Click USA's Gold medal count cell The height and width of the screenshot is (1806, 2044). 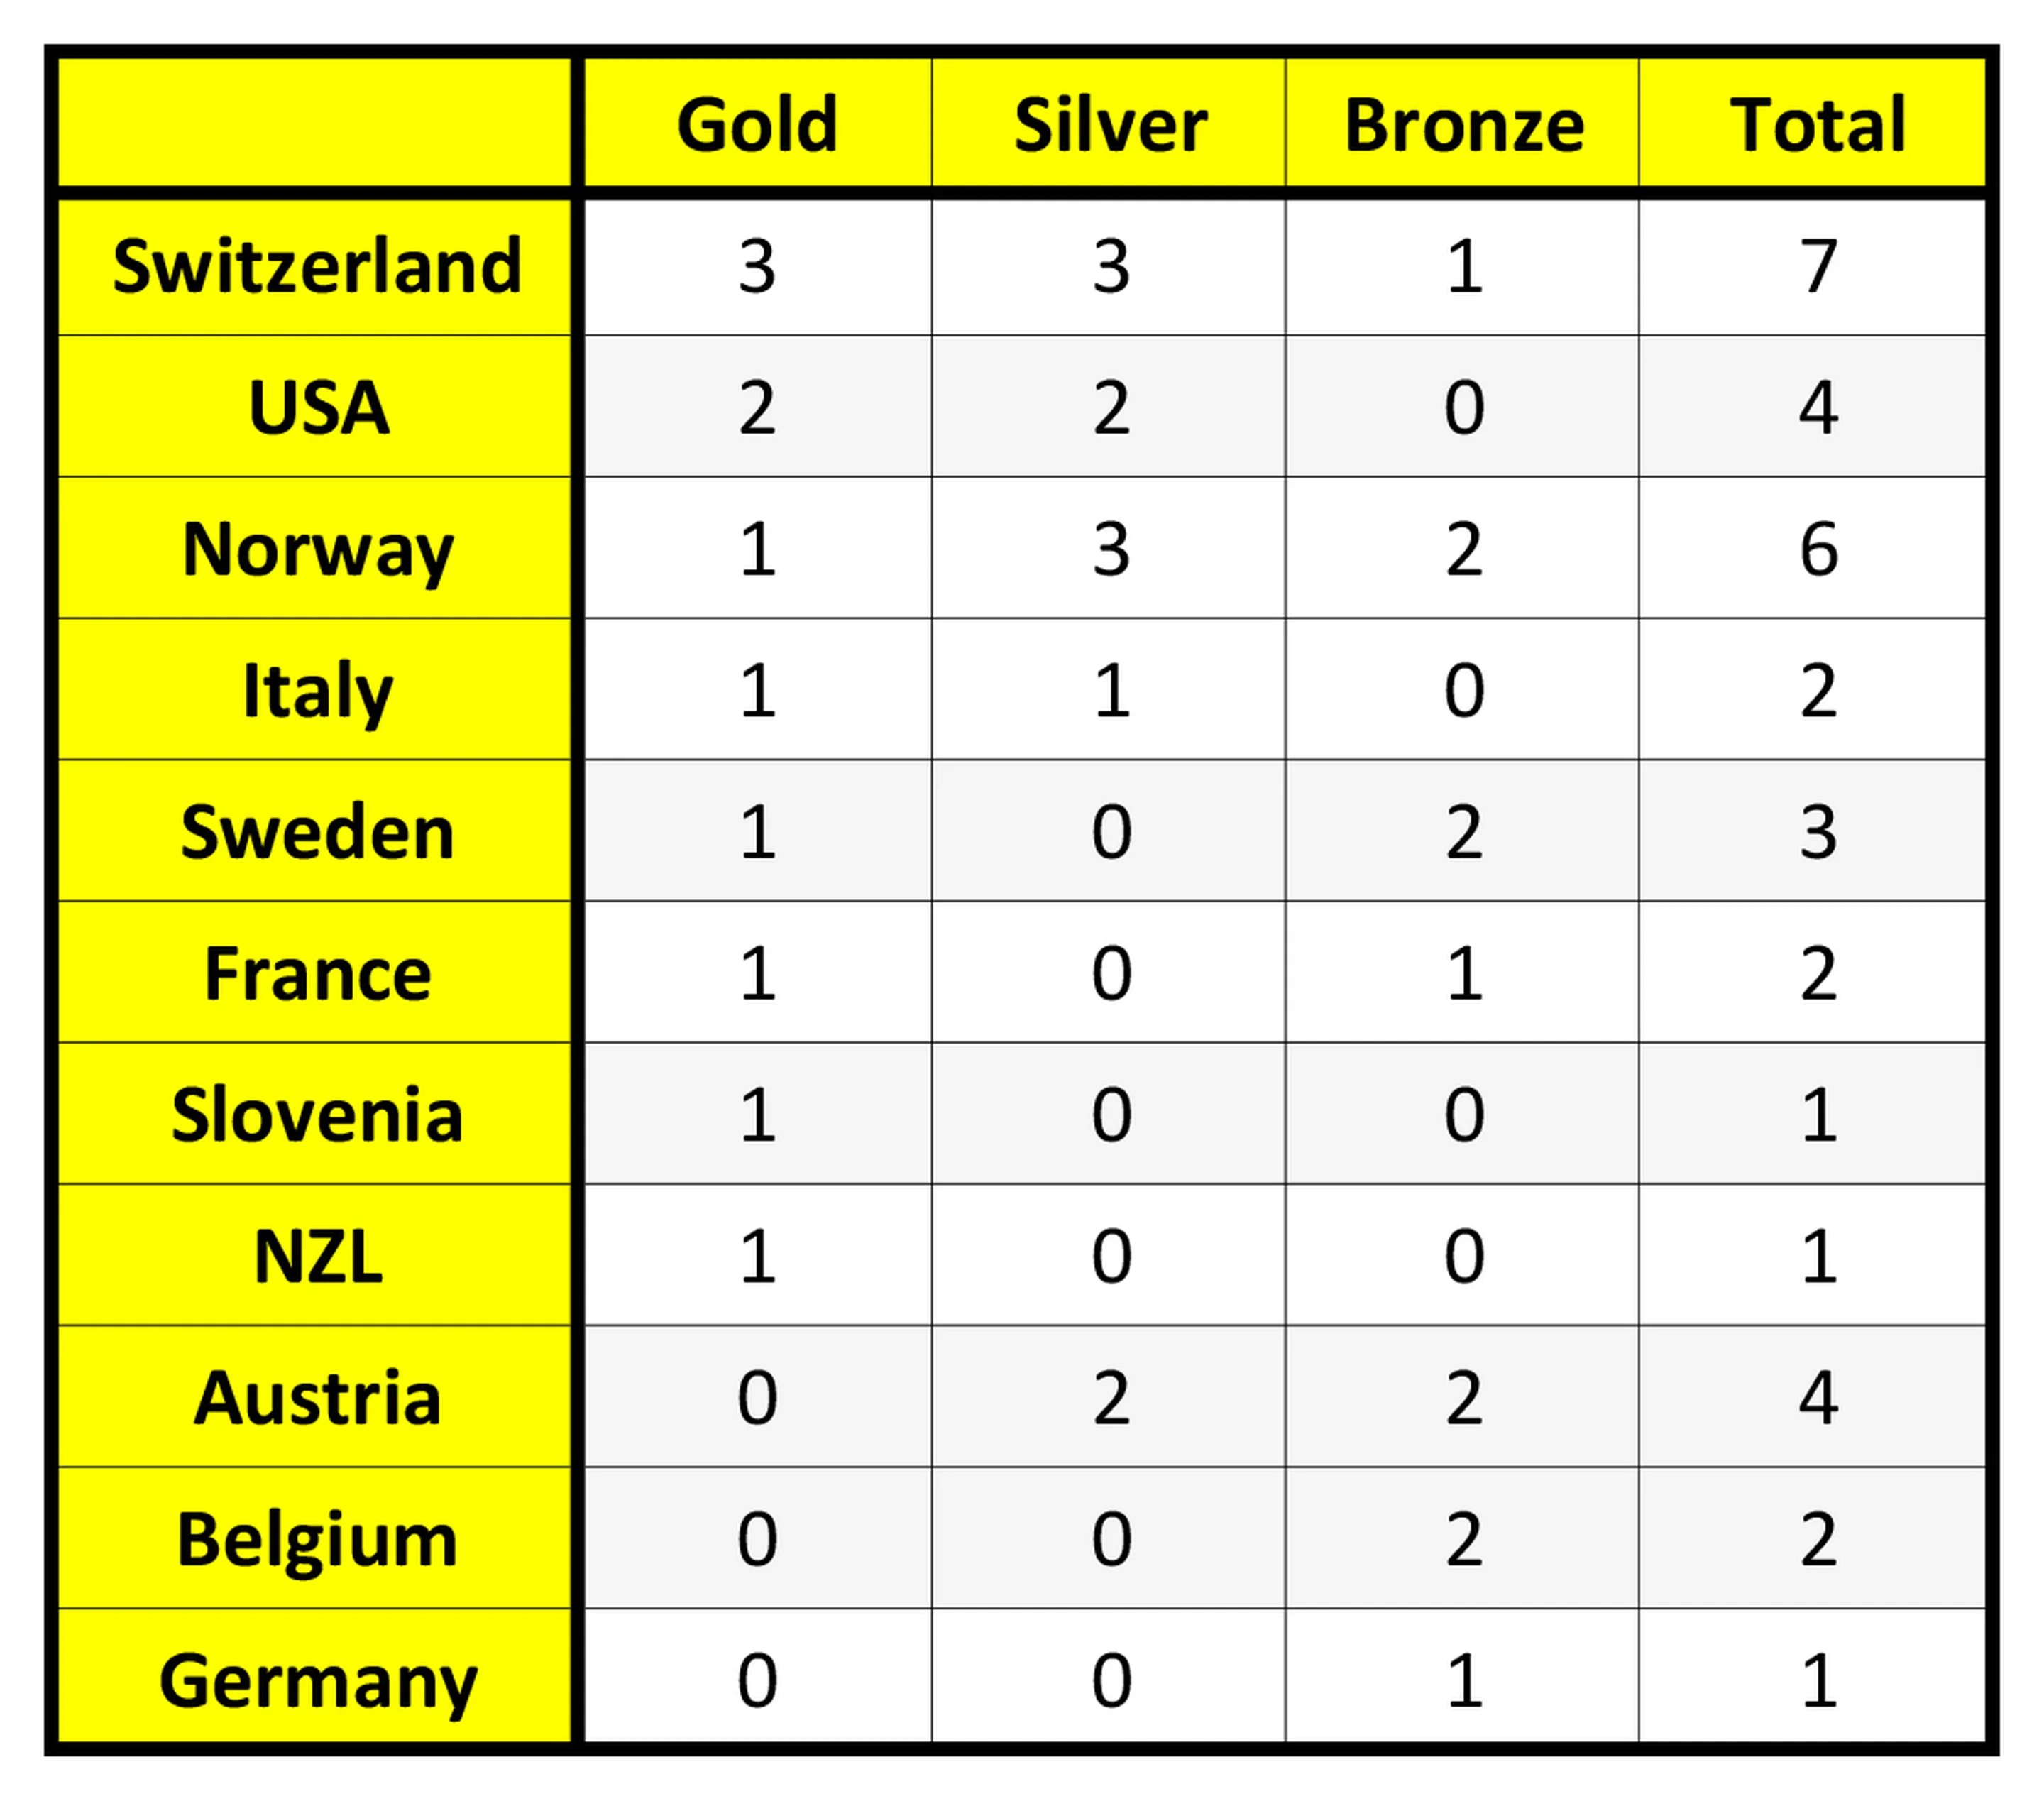(x=757, y=408)
